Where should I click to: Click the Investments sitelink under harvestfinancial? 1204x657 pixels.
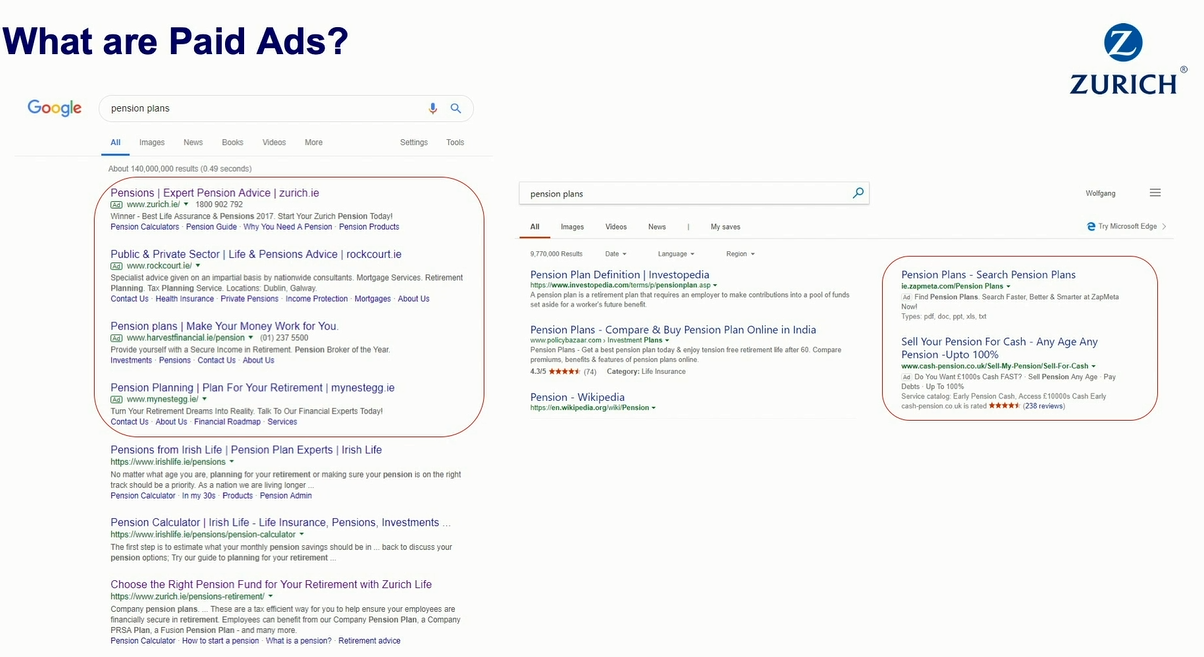coord(131,360)
